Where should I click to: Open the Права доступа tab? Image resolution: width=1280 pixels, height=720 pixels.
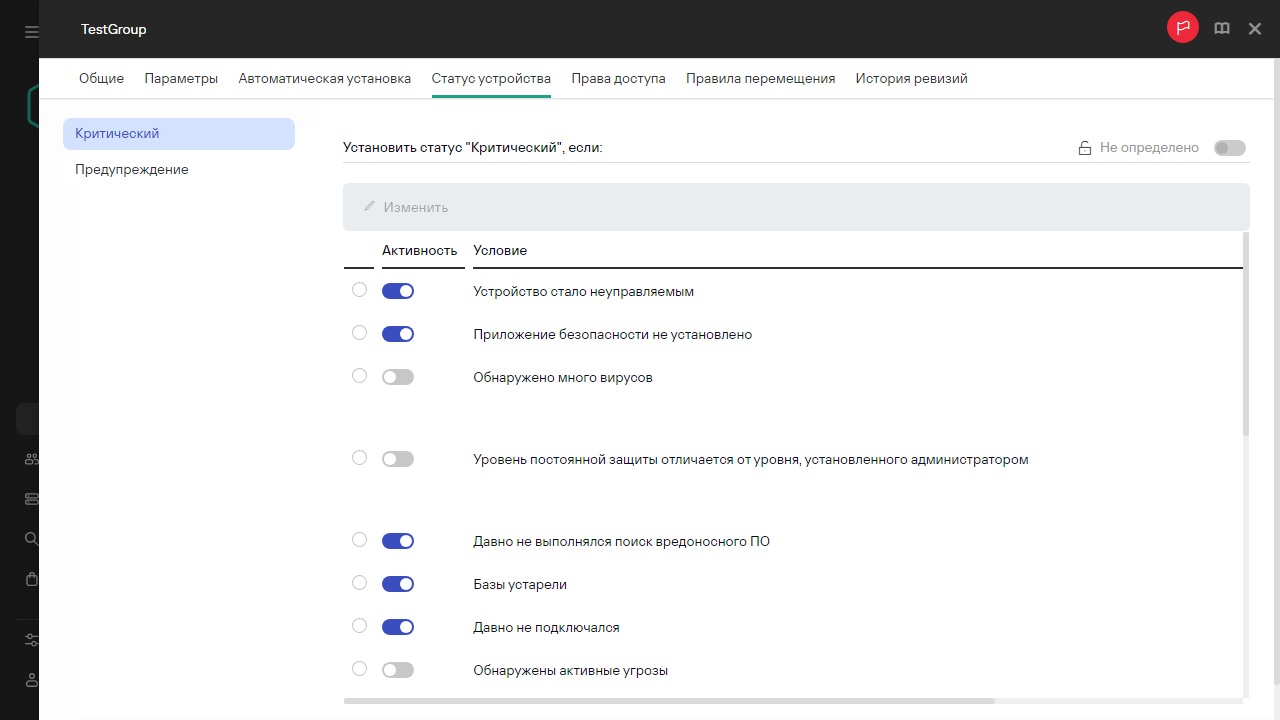point(618,78)
